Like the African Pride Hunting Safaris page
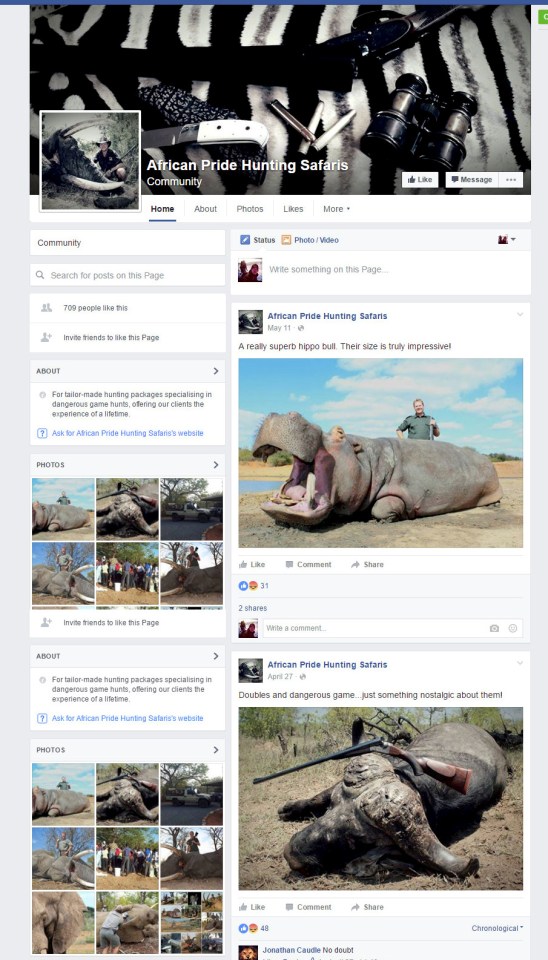Screen dimensions: 548x960 click(420, 179)
